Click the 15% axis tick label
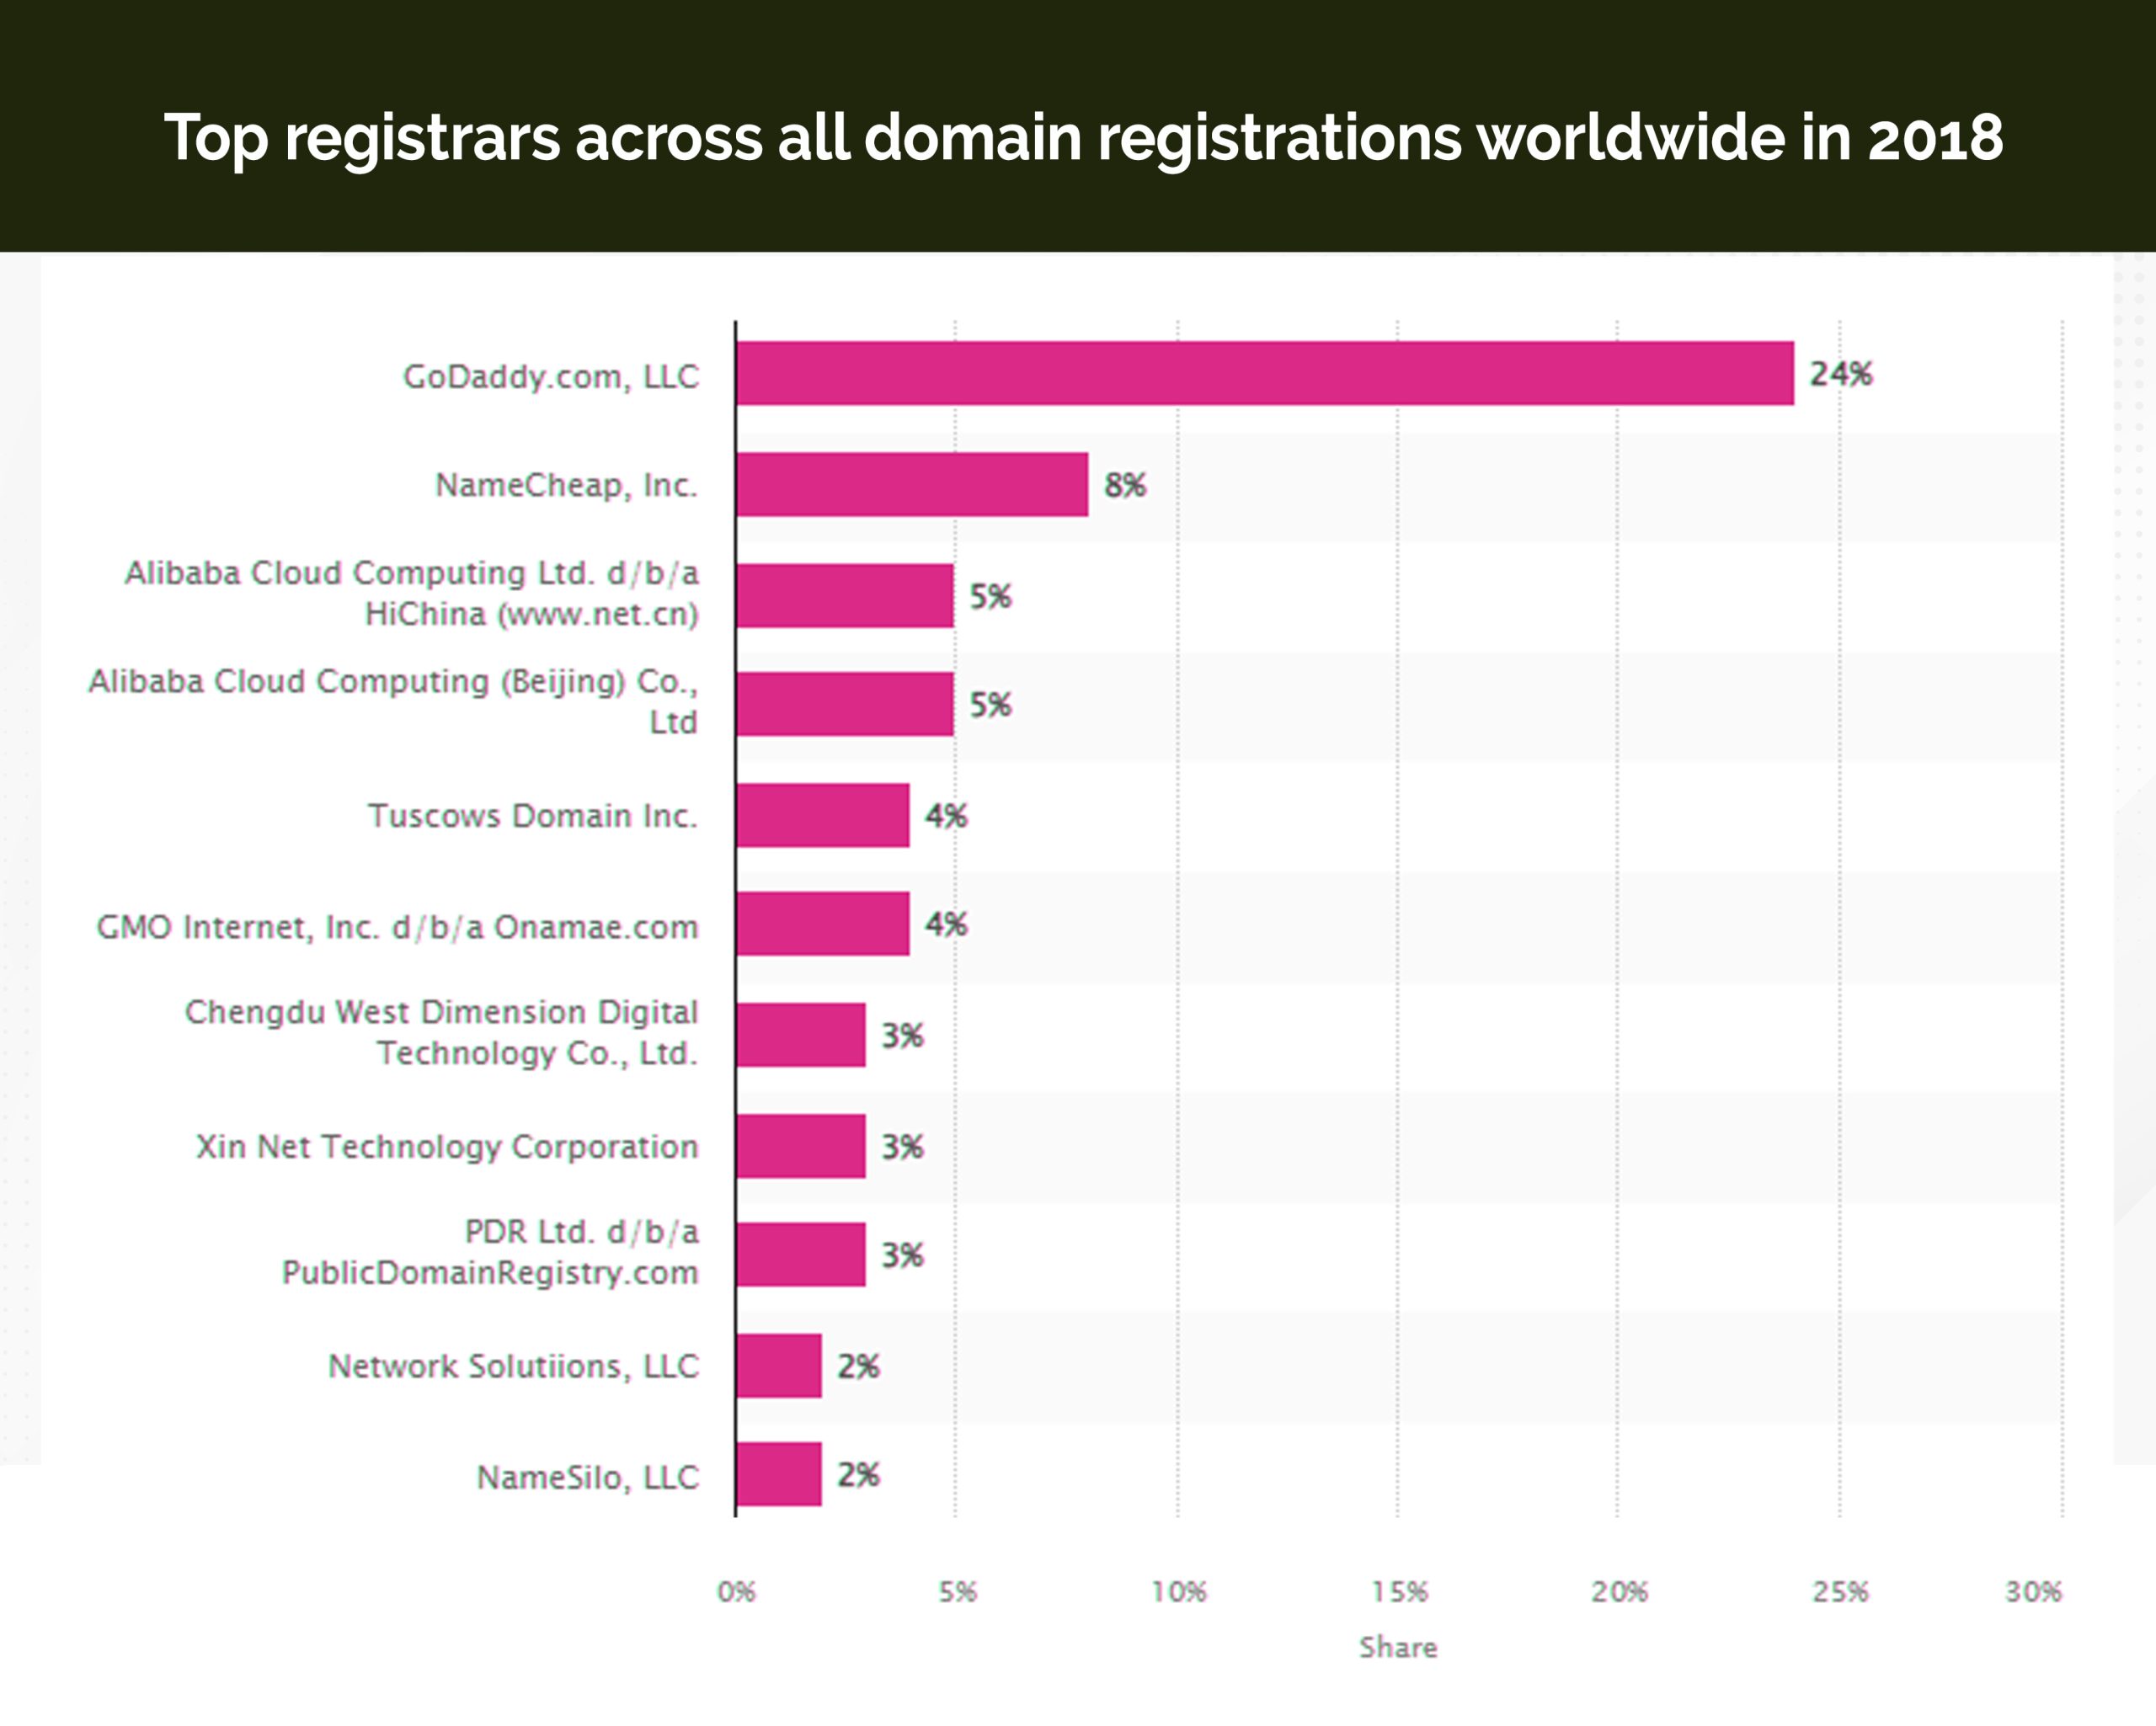The height and width of the screenshot is (1726, 2156). point(1400,1591)
